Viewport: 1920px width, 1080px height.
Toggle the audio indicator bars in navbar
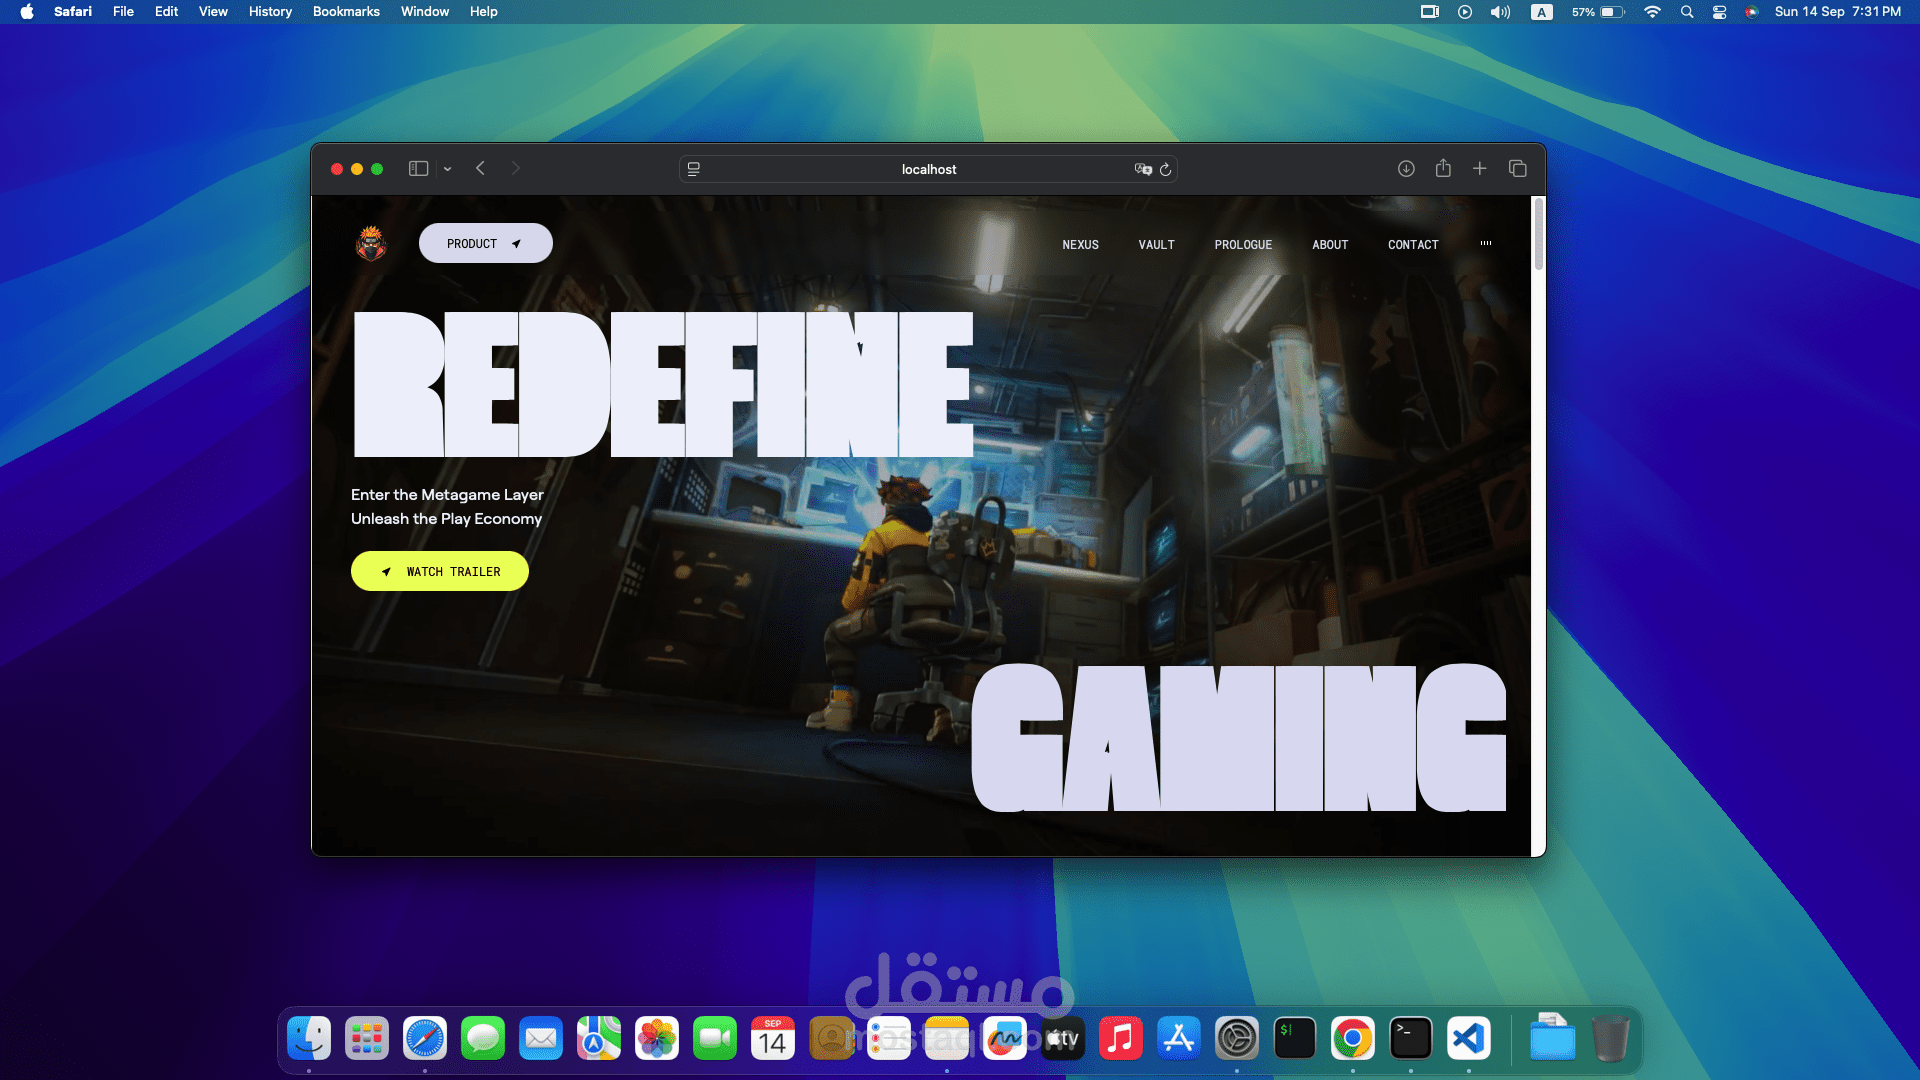click(x=1486, y=243)
